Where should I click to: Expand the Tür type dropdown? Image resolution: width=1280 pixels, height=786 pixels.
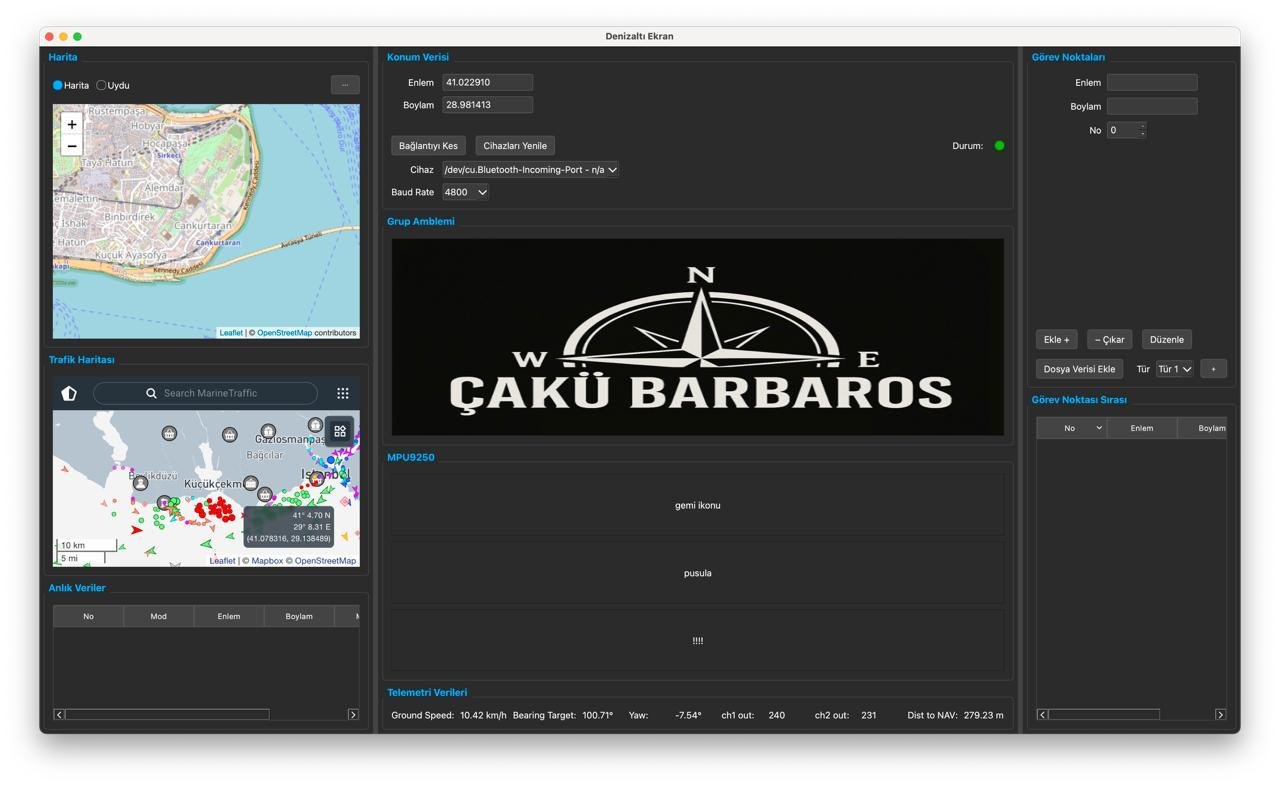(1175, 369)
